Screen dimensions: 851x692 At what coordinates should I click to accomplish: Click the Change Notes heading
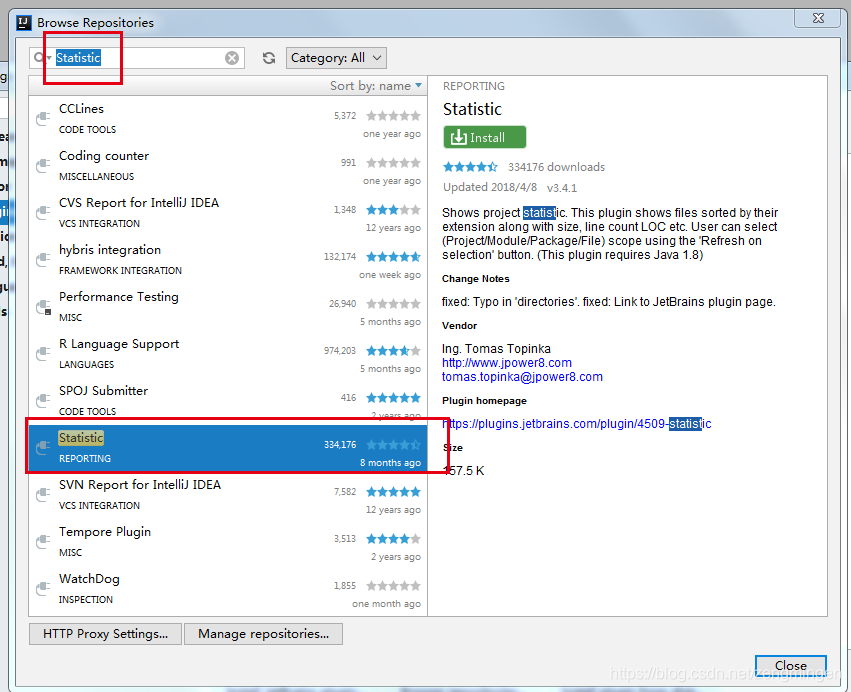point(475,278)
